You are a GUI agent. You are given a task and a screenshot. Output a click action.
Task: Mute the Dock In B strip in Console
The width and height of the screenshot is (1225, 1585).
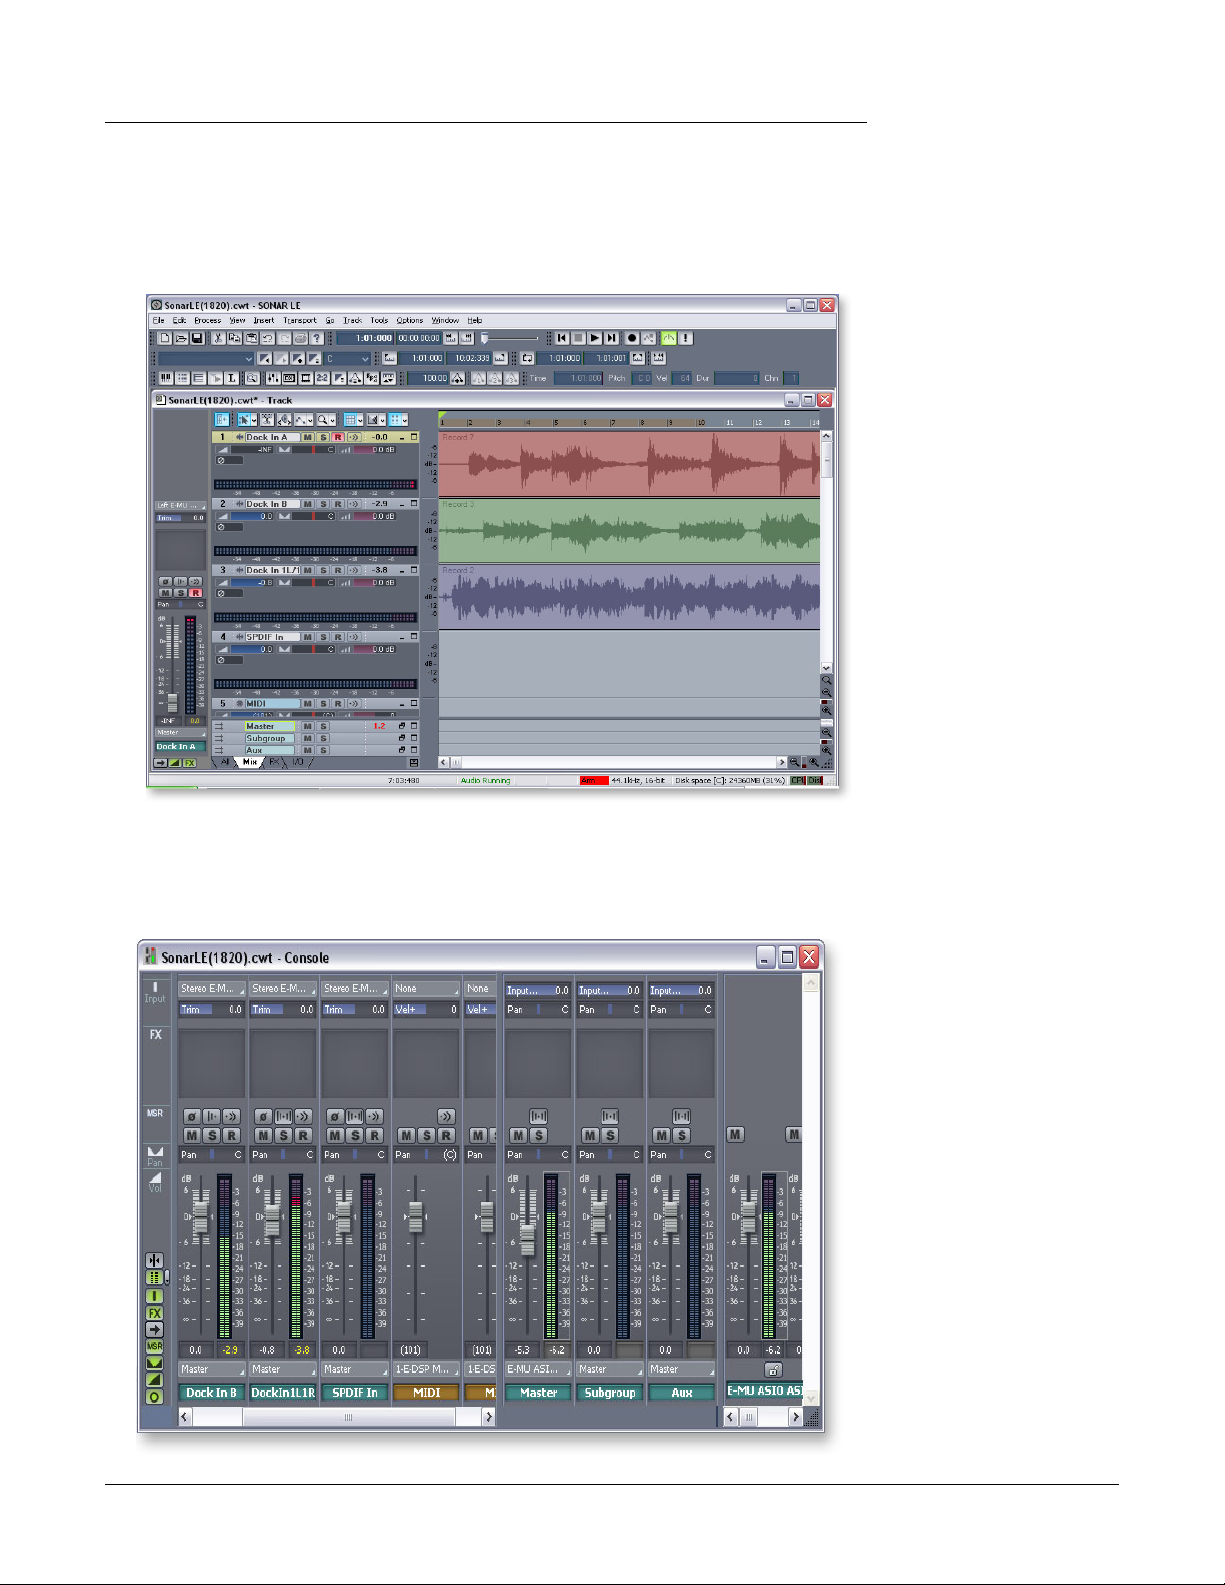[x=192, y=1136]
